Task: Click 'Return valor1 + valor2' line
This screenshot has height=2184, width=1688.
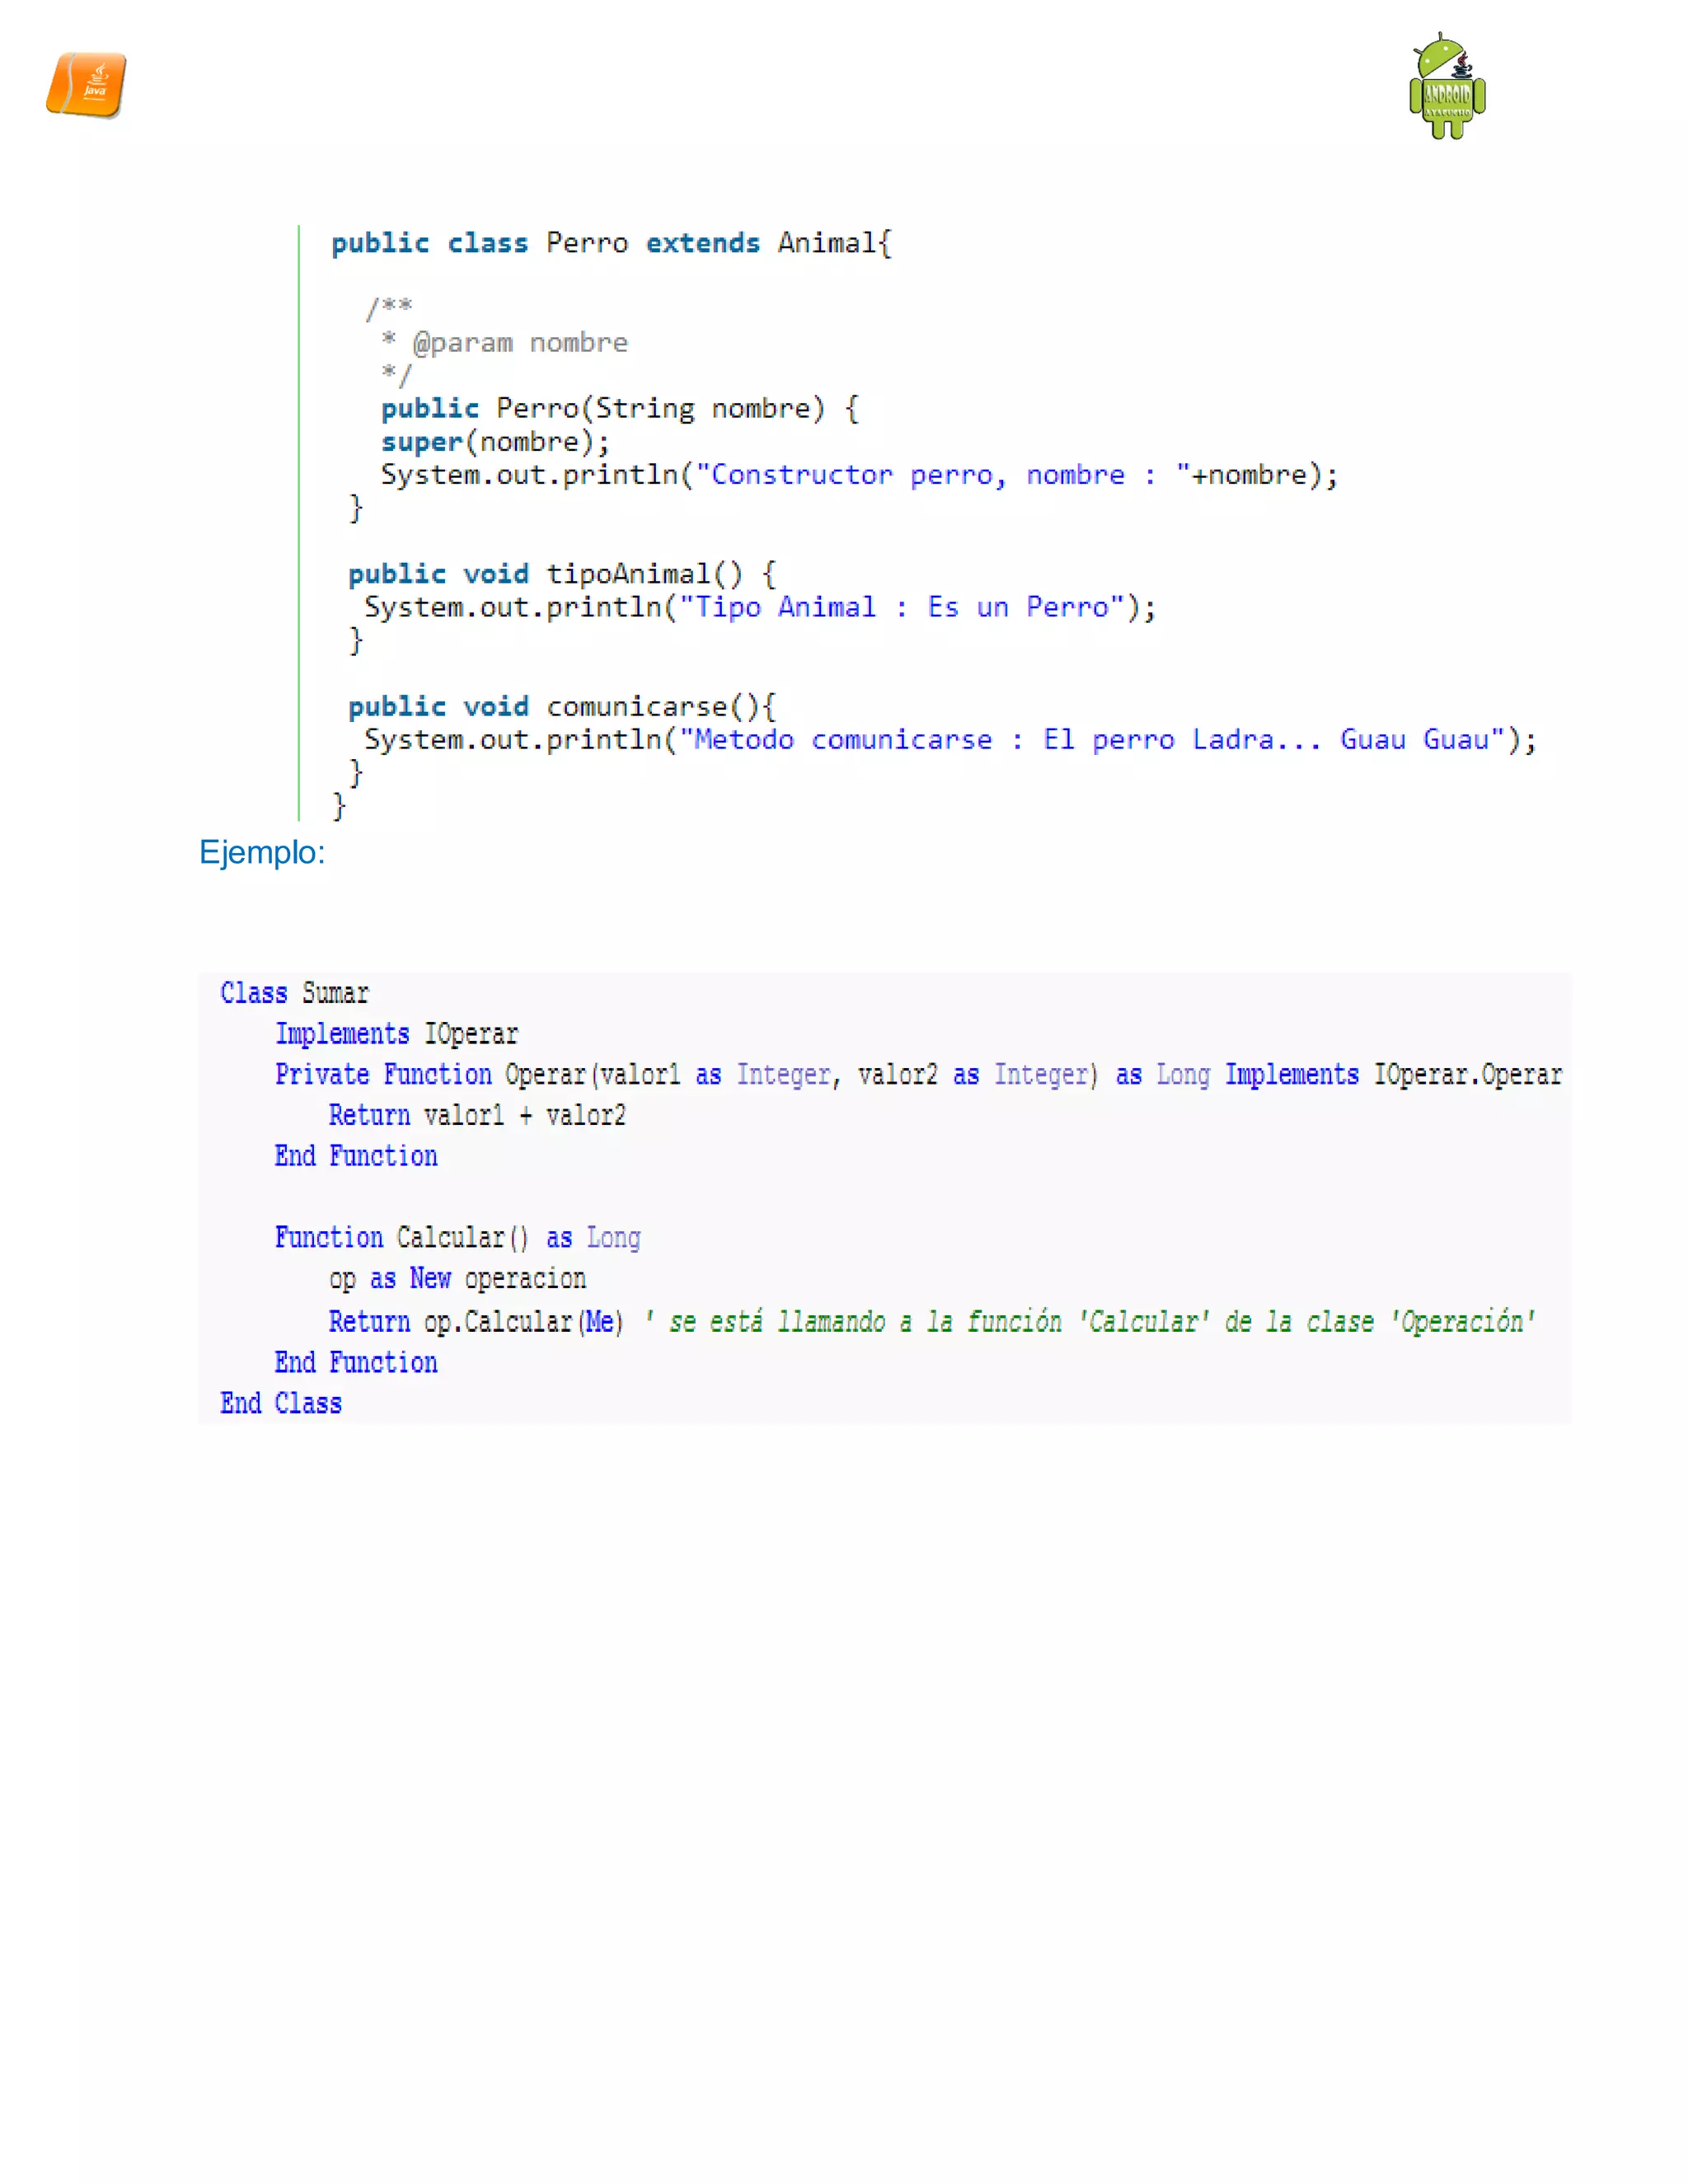Action: (477, 1116)
